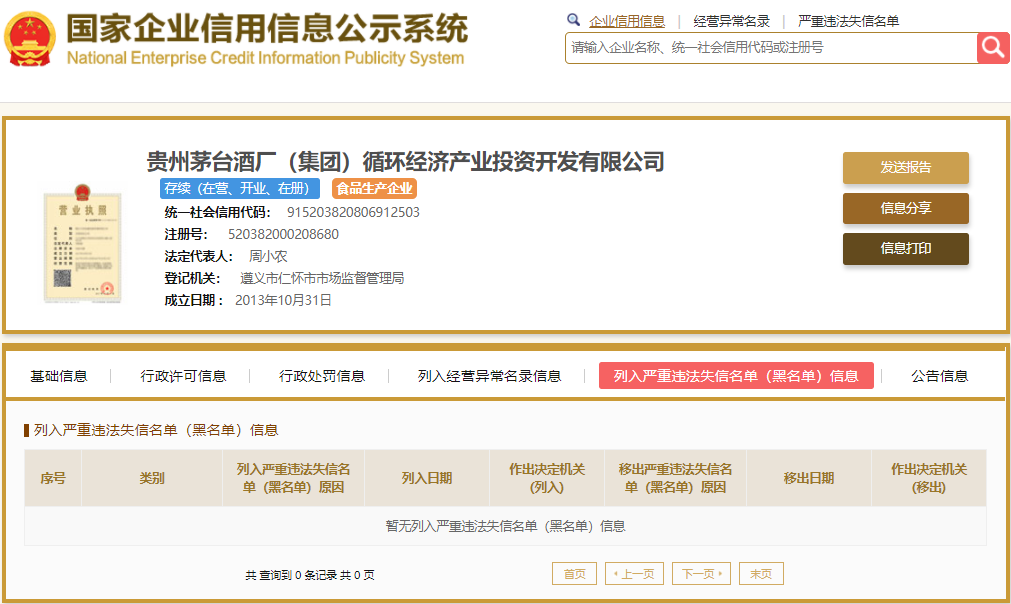Click the company name title 贵州茅台酒厂（集团）循环经济产业投资开发有限公司
Image resolution: width=1011 pixels, height=604 pixels.
(x=406, y=162)
